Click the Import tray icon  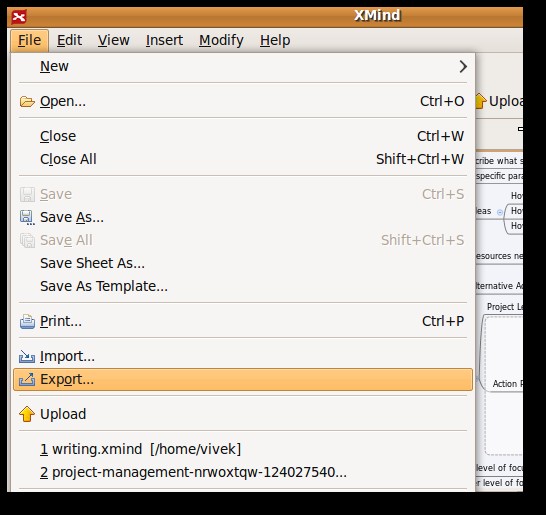click(27, 356)
